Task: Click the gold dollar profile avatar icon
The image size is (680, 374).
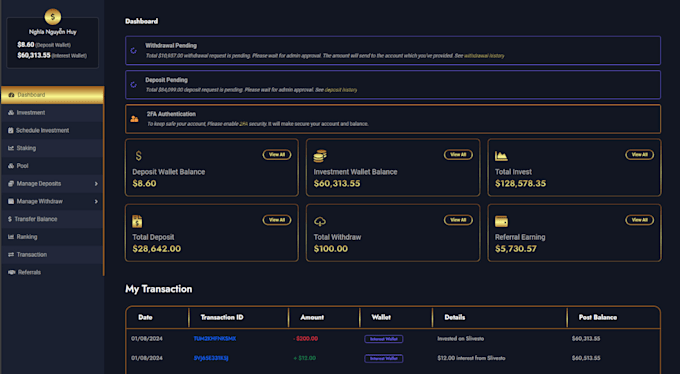Action: pyautogui.click(x=52, y=17)
